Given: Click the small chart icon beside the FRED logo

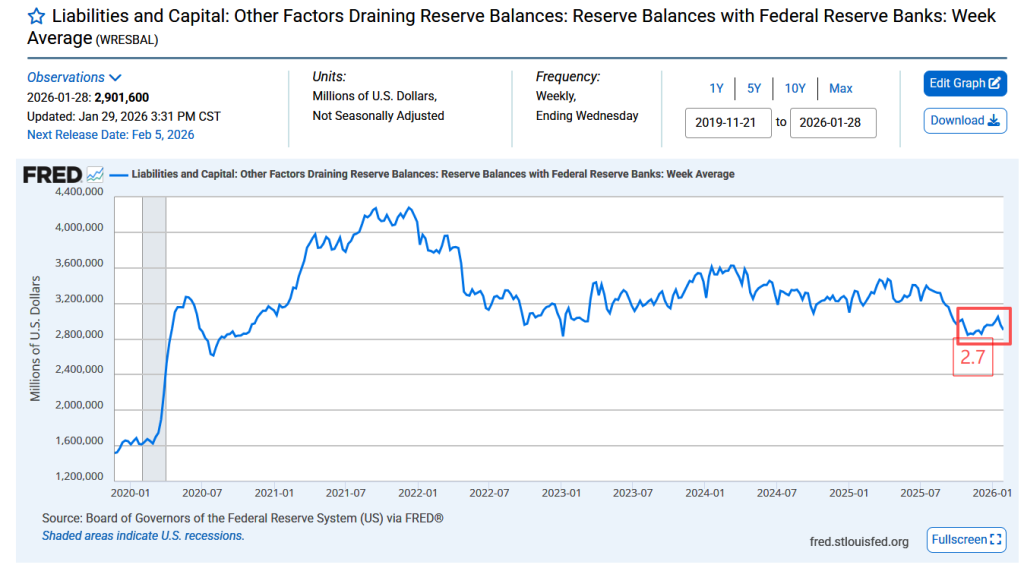Looking at the screenshot, I should click(95, 175).
